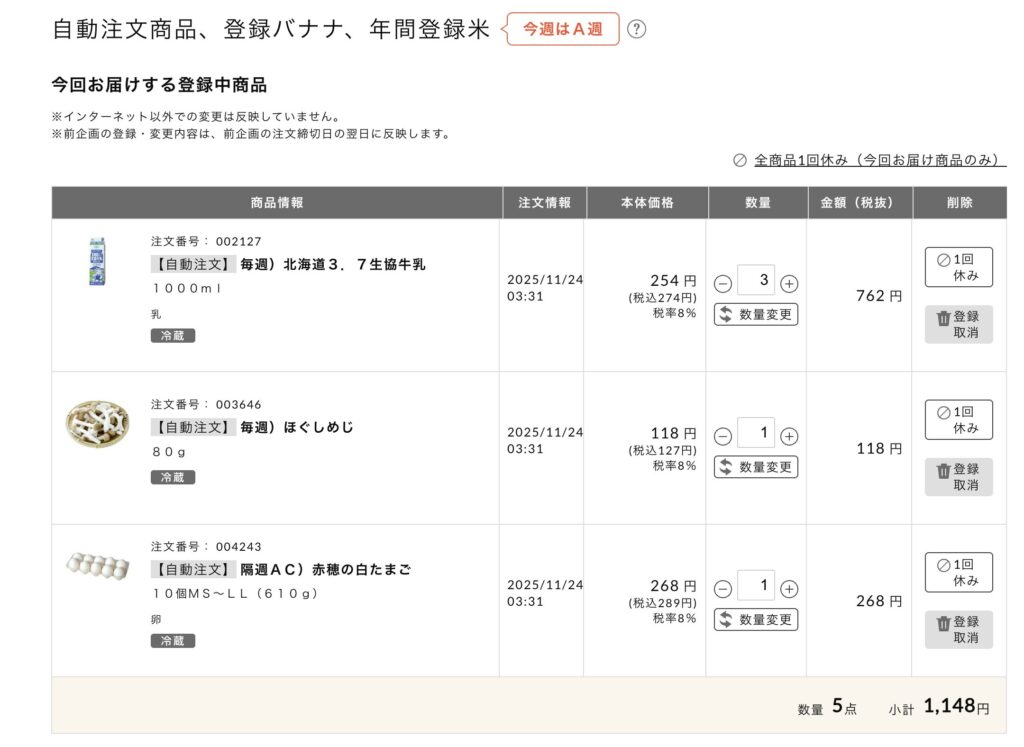This screenshot has height=747, width=1024.
Task: Click 数量変更 for 赤穂の白たまご
Action: point(757,618)
